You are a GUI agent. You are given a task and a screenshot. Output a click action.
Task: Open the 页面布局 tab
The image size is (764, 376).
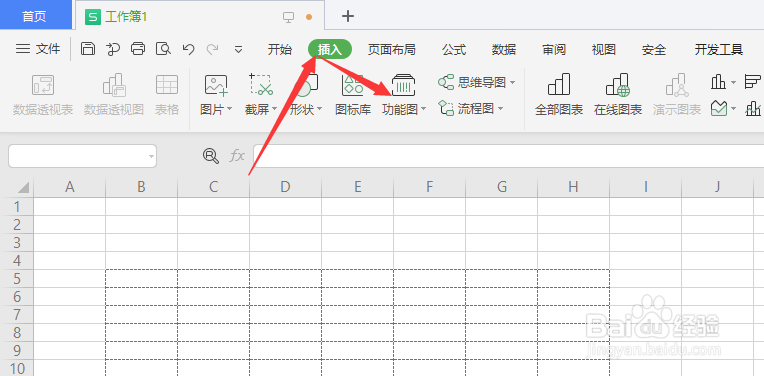(x=391, y=49)
